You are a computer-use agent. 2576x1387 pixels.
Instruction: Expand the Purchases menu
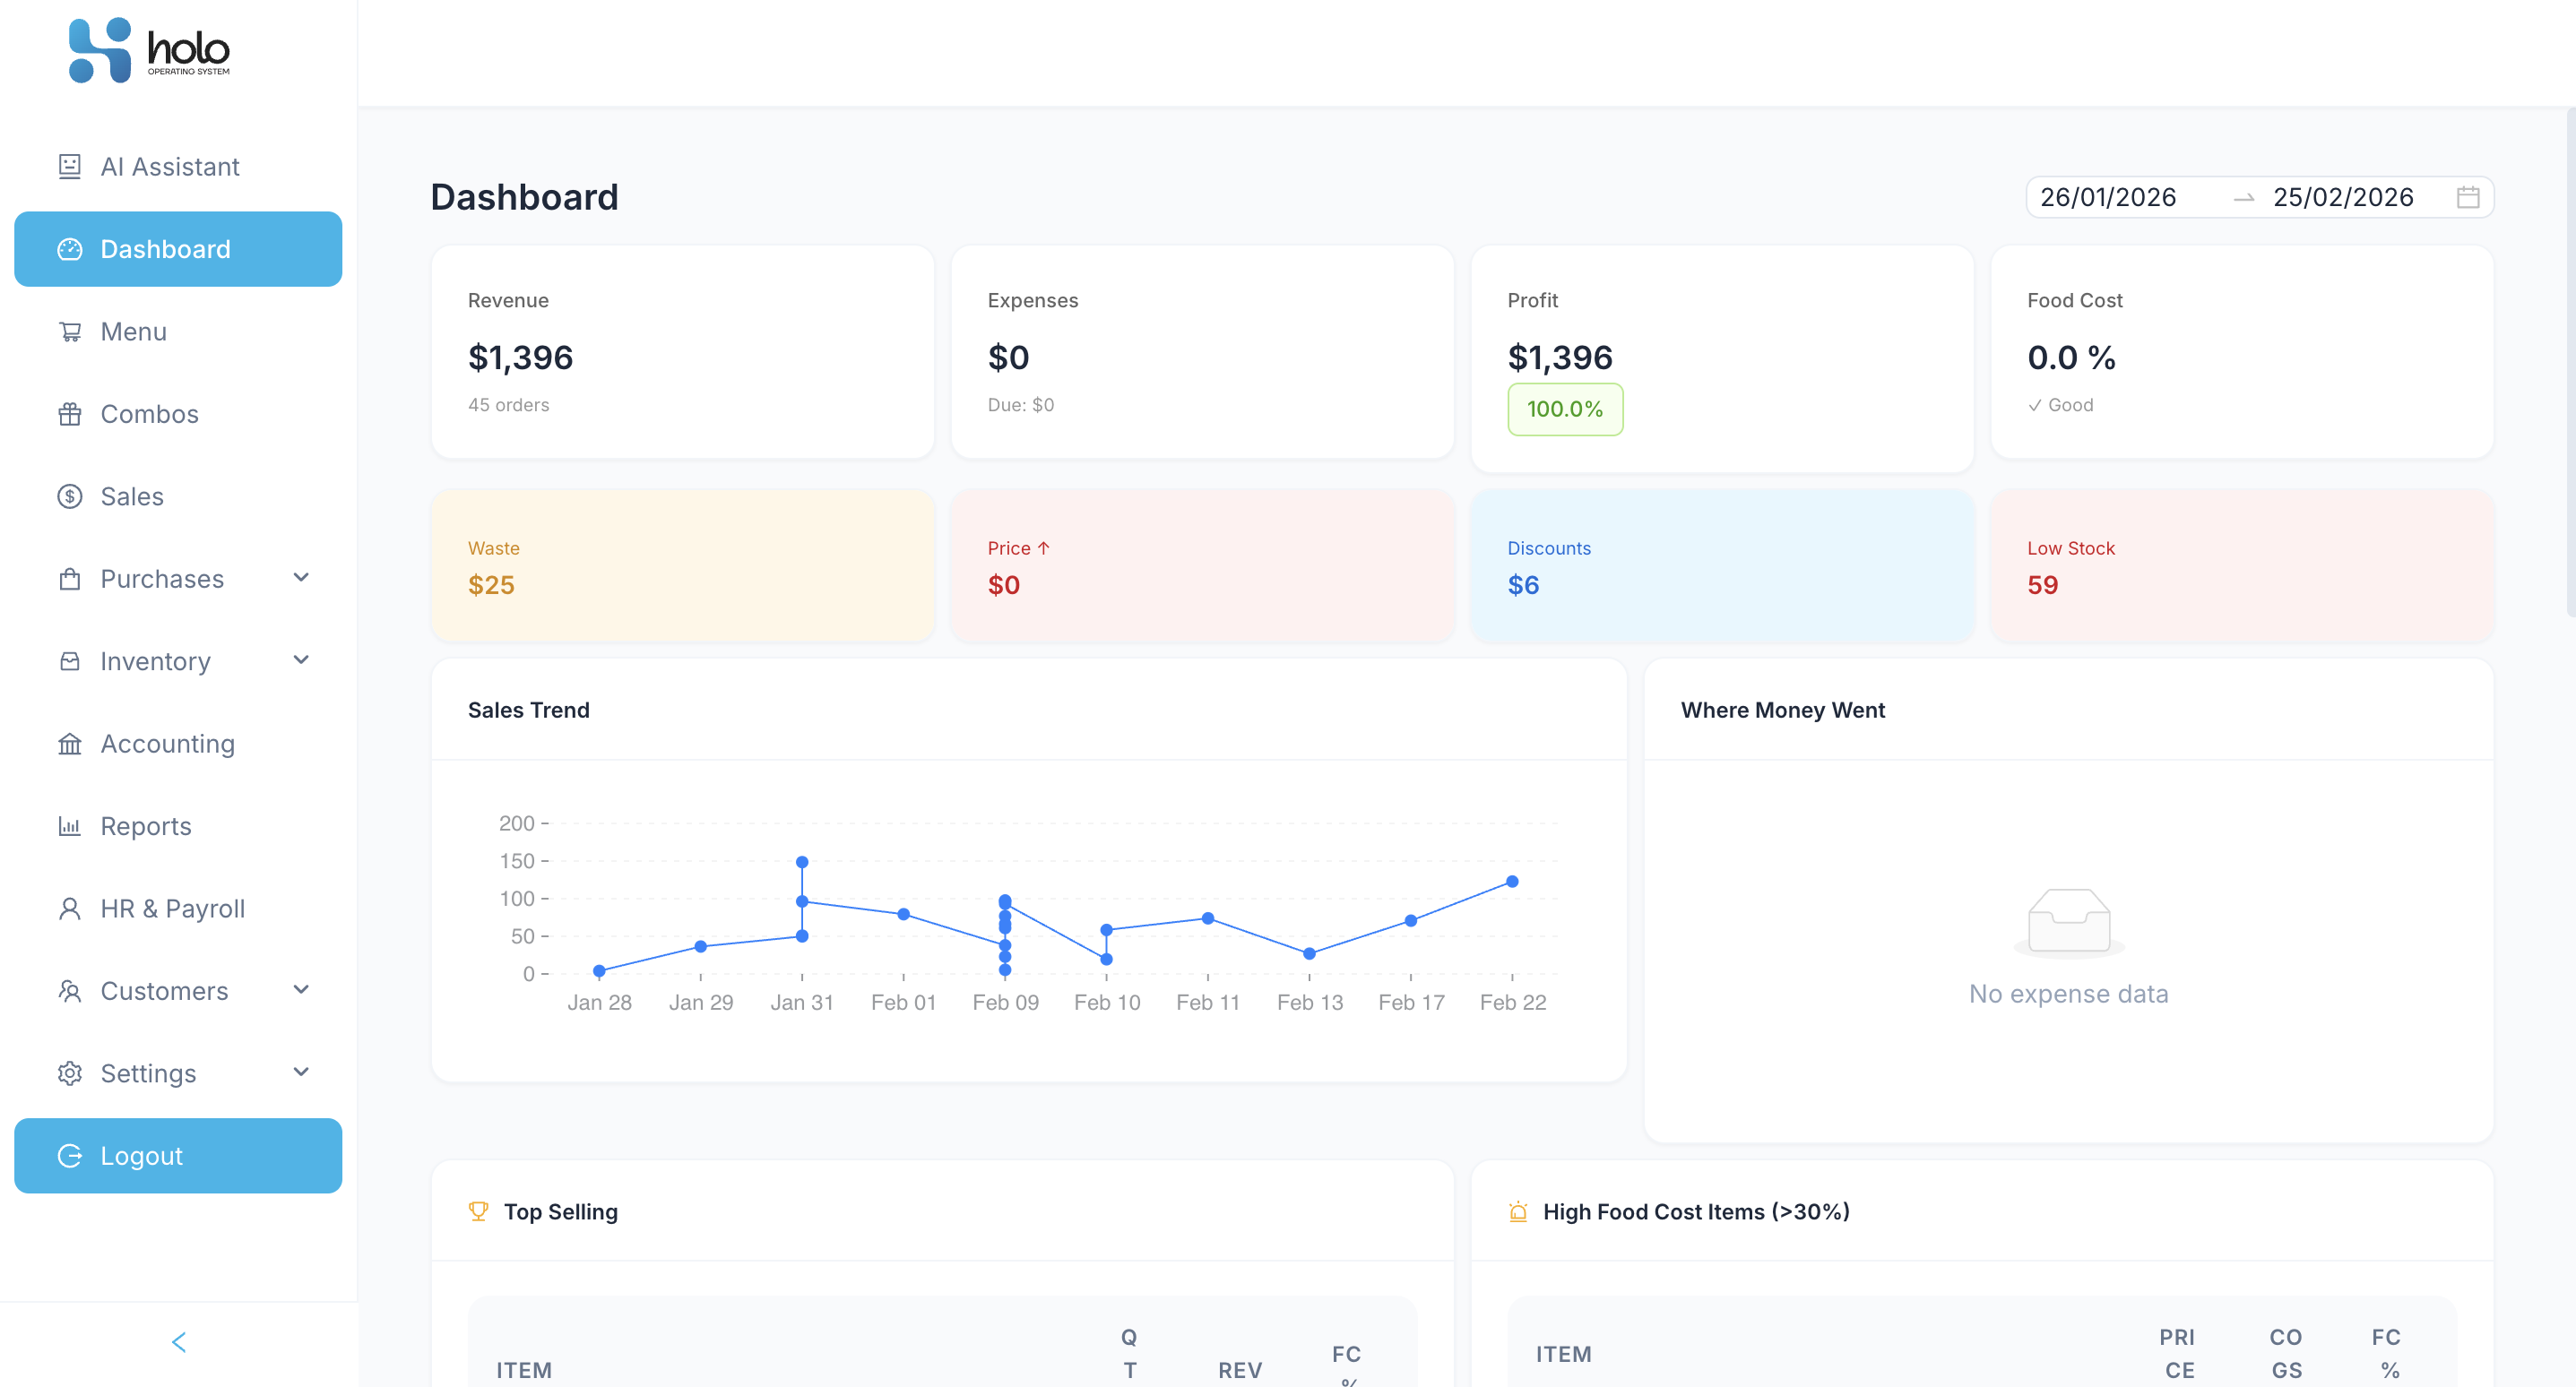pyautogui.click(x=302, y=578)
